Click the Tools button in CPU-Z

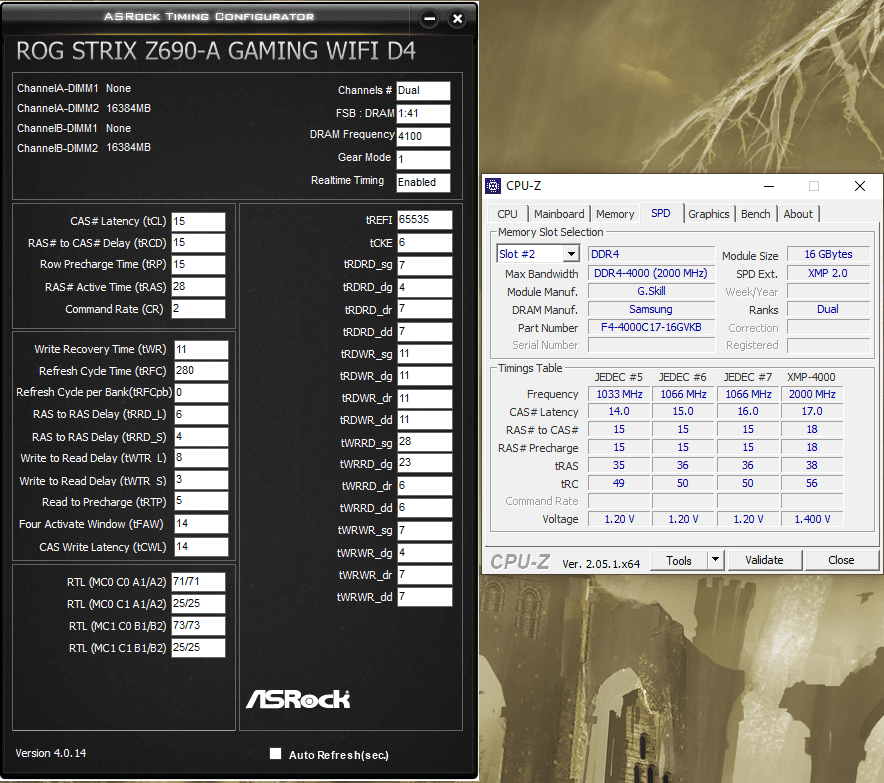tap(679, 560)
